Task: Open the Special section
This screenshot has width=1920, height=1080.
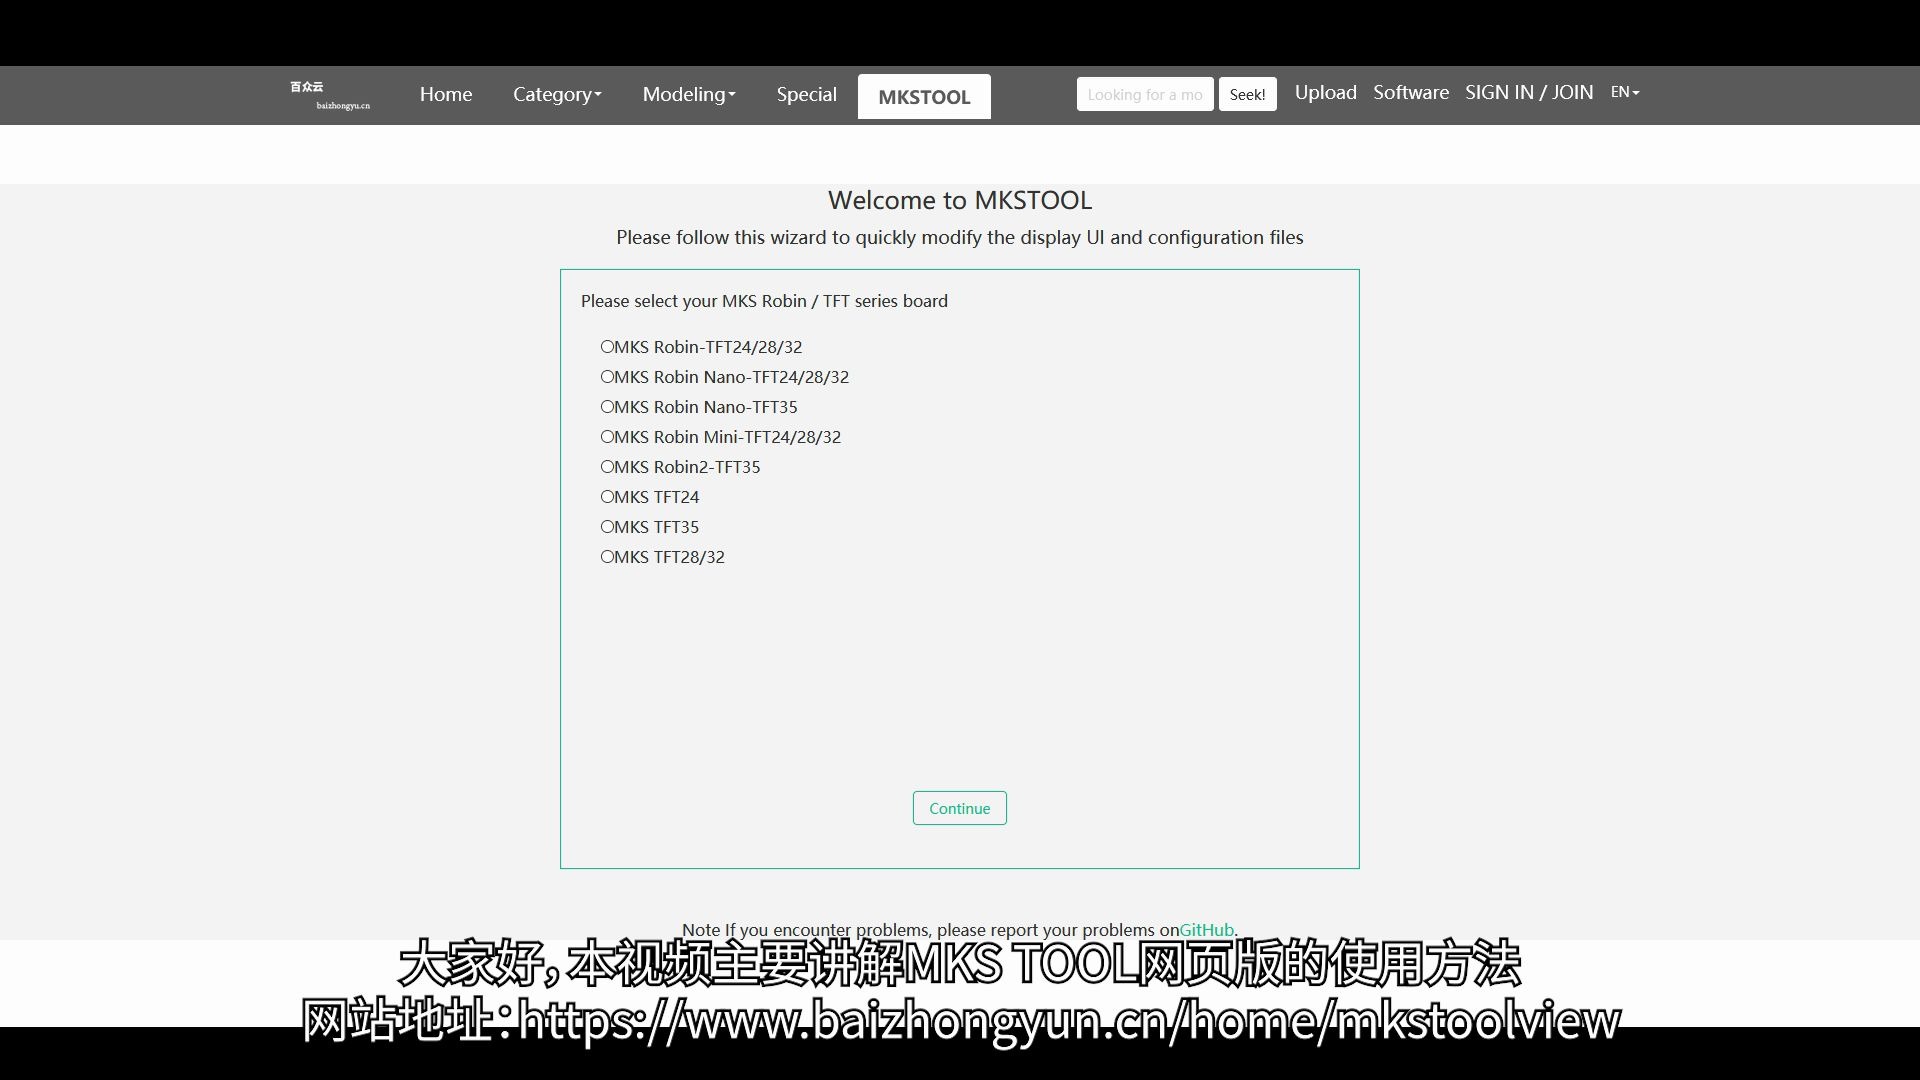Action: coord(806,94)
